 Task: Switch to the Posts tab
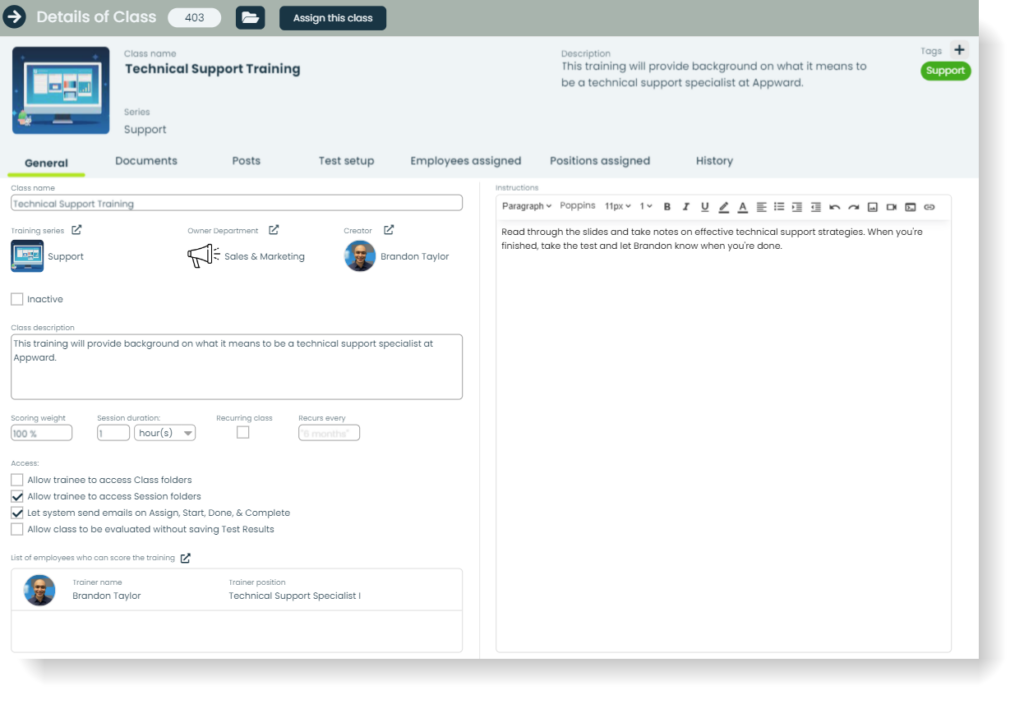pos(246,161)
